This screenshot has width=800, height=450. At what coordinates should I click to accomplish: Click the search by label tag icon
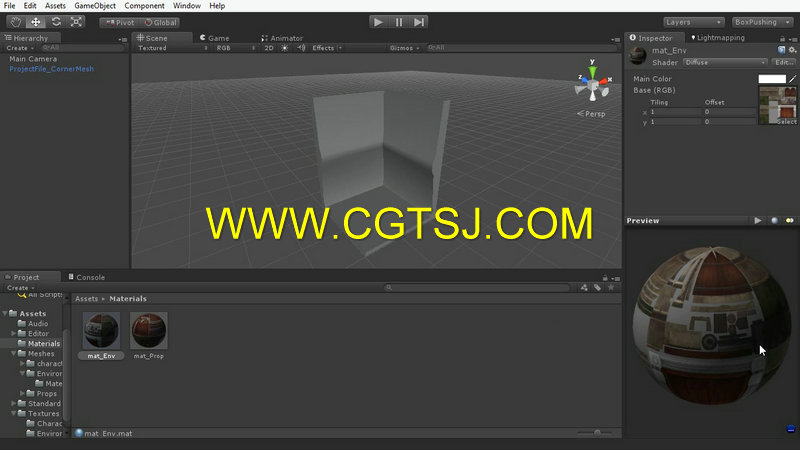coord(597,288)
